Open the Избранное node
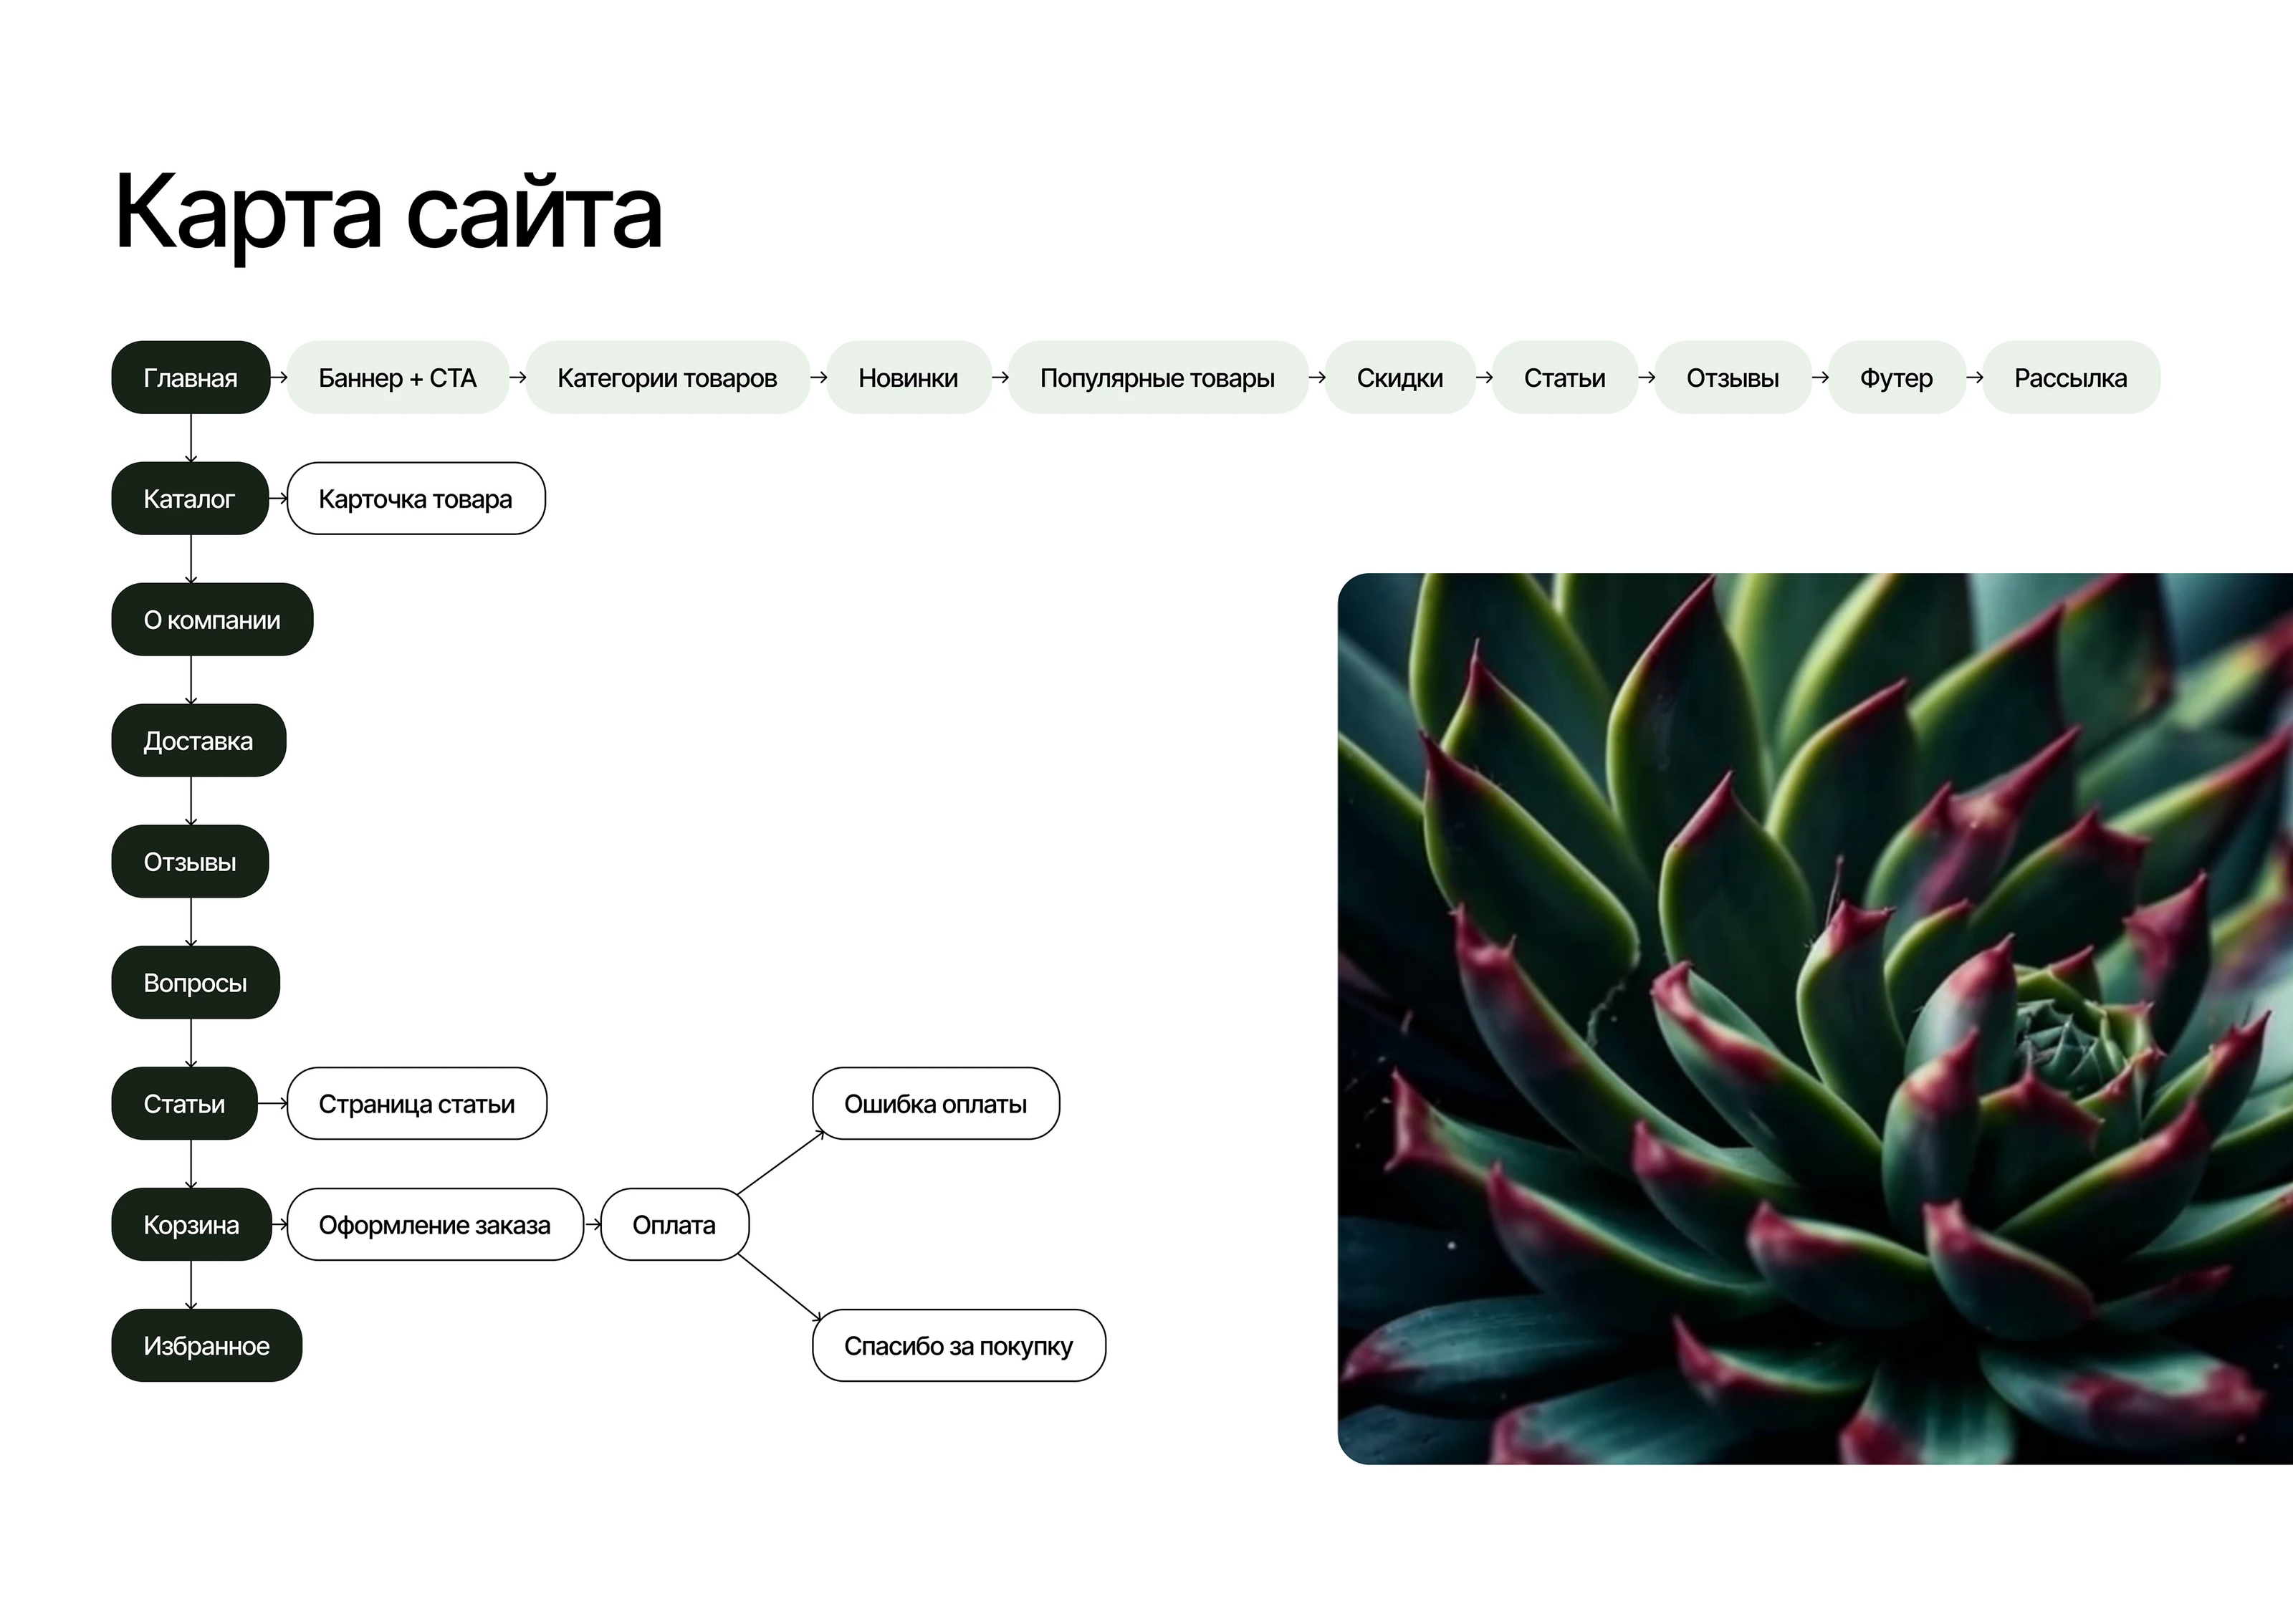This screenshot has width=2293, height=1624. [x=206, y=1346]
